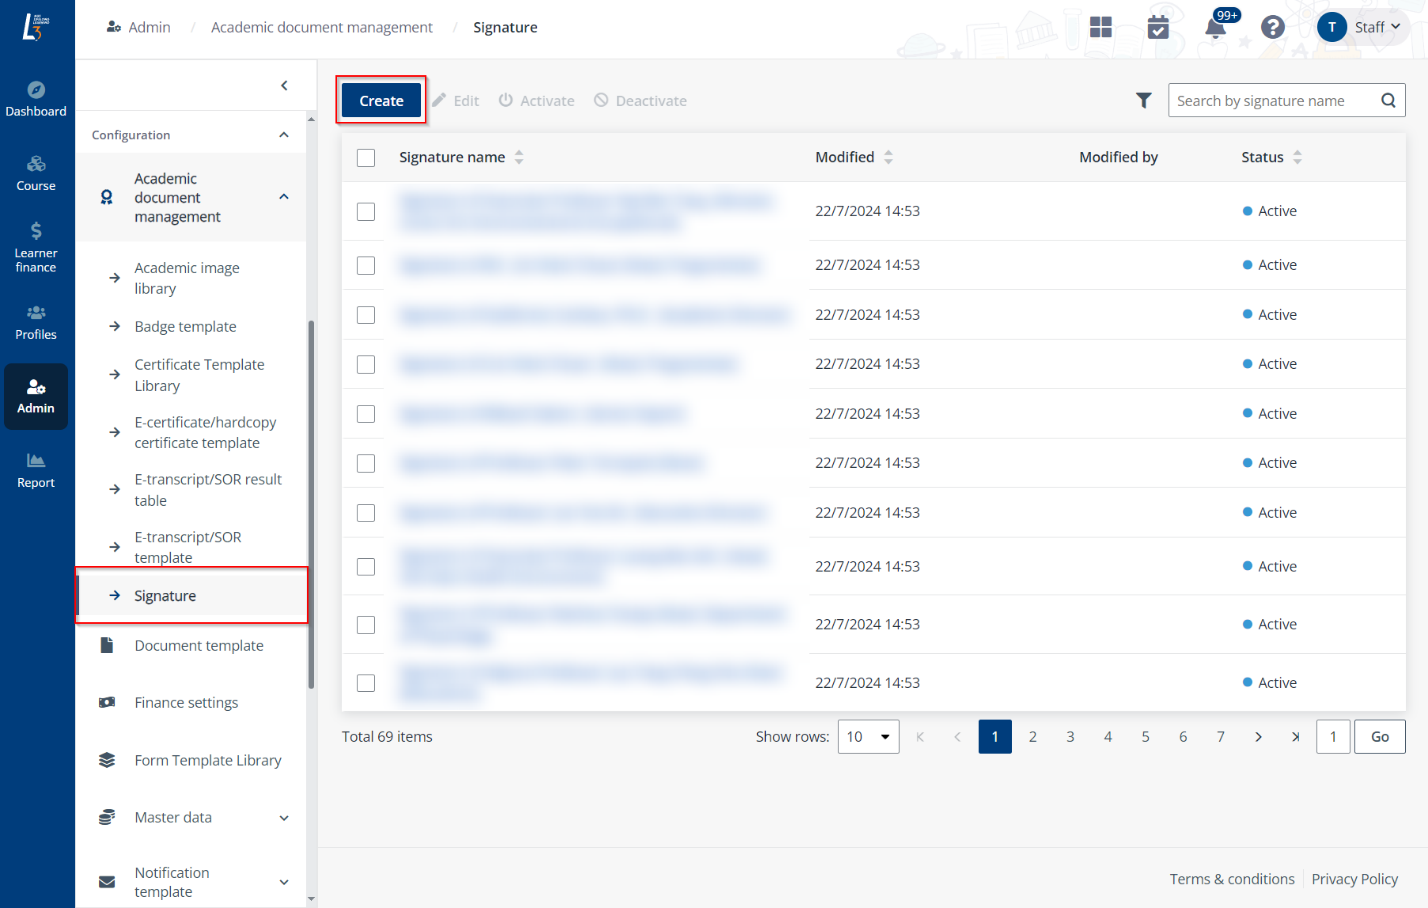Check the first signature row checkbox
Viewport: 1428px width, 908px height.
point(366,212)
